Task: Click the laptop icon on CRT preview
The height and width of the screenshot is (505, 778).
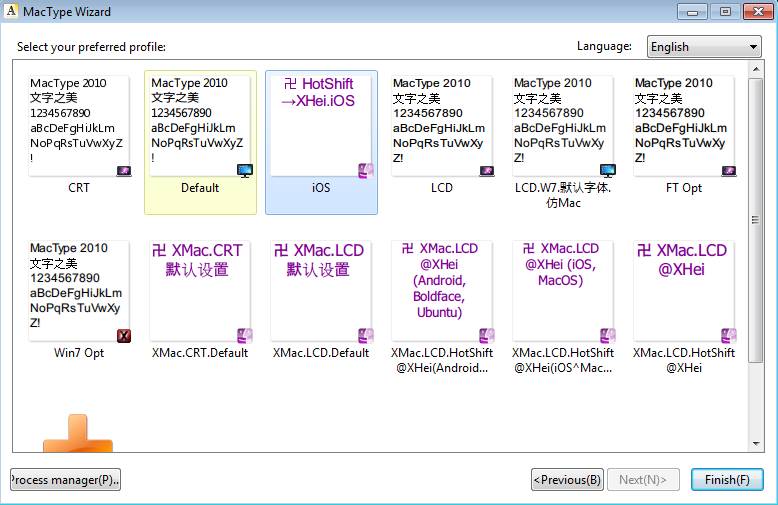Action: tap(124, 171)
